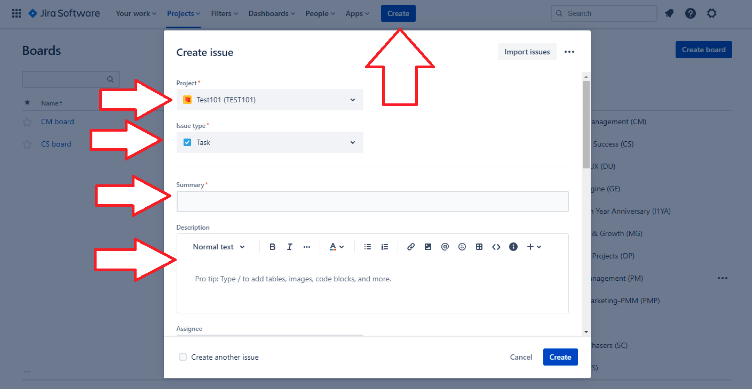This screenshot has height=389, width=752.
Task: Expand the Your work menu
Action: tap(136, 13)
